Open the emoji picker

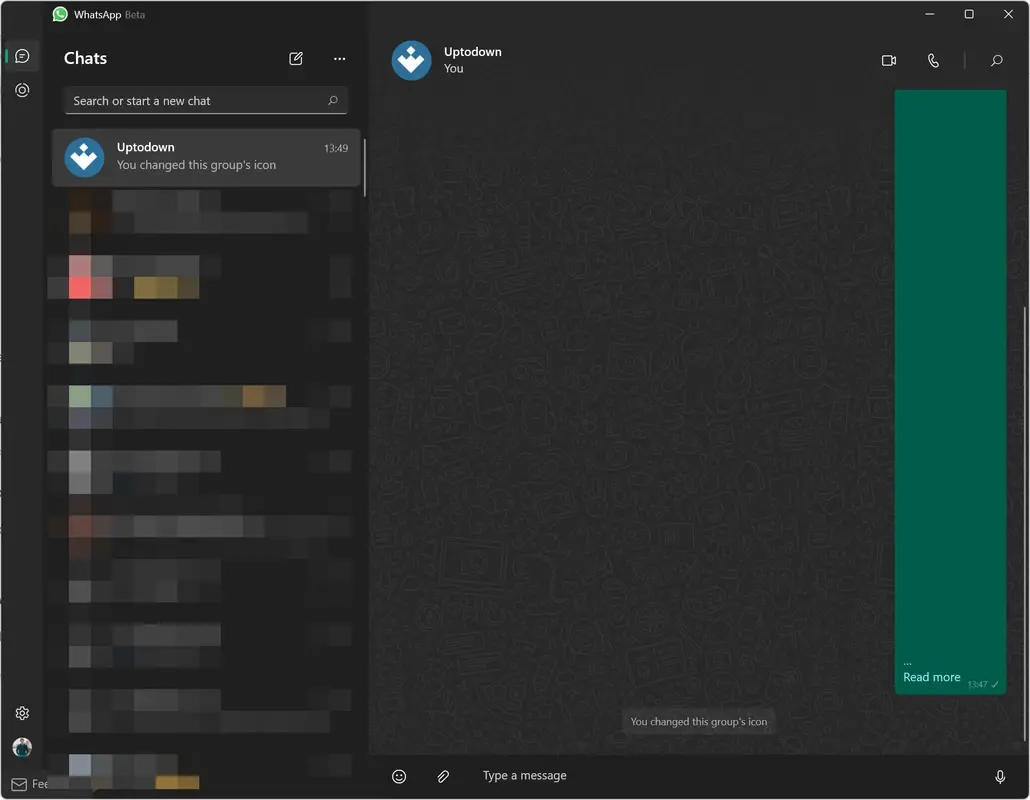tap(399, 775)
